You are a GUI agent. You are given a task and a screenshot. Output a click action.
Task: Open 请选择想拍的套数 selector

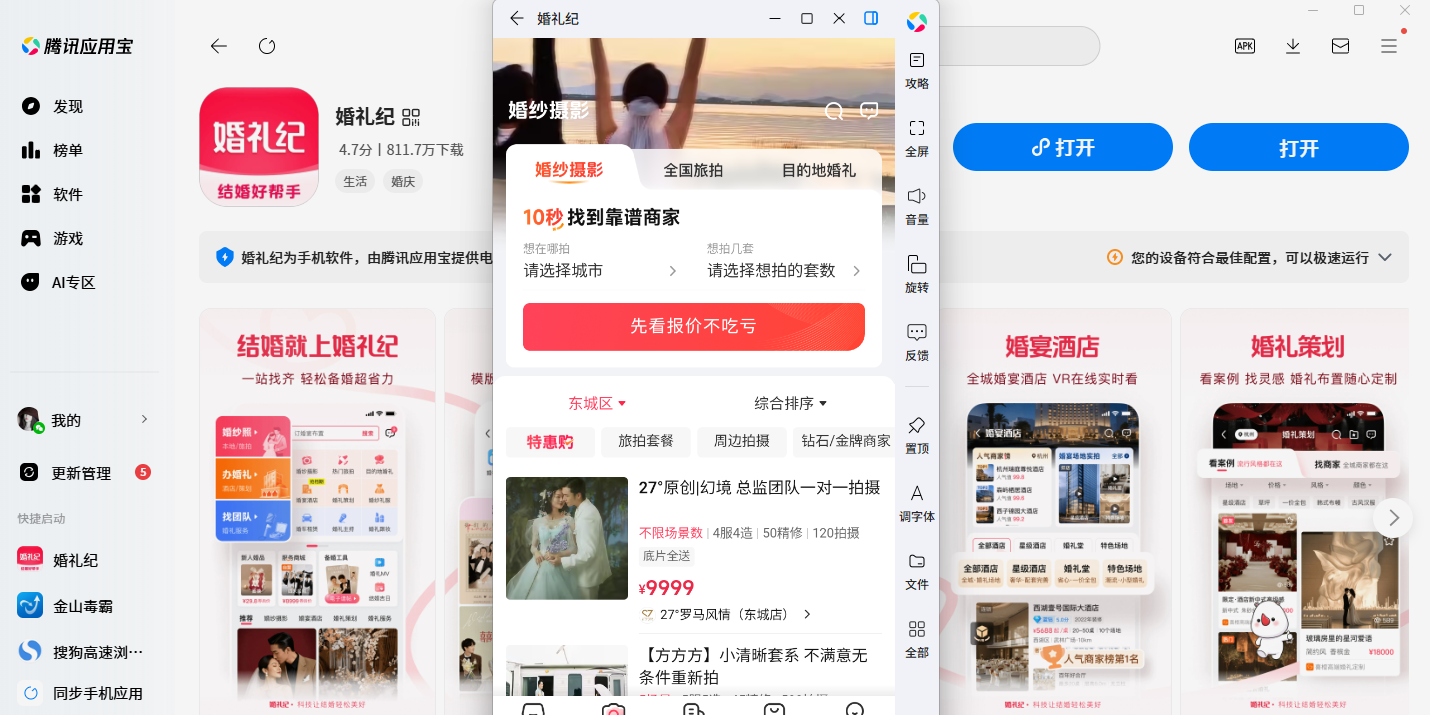(x=784, y=271)
